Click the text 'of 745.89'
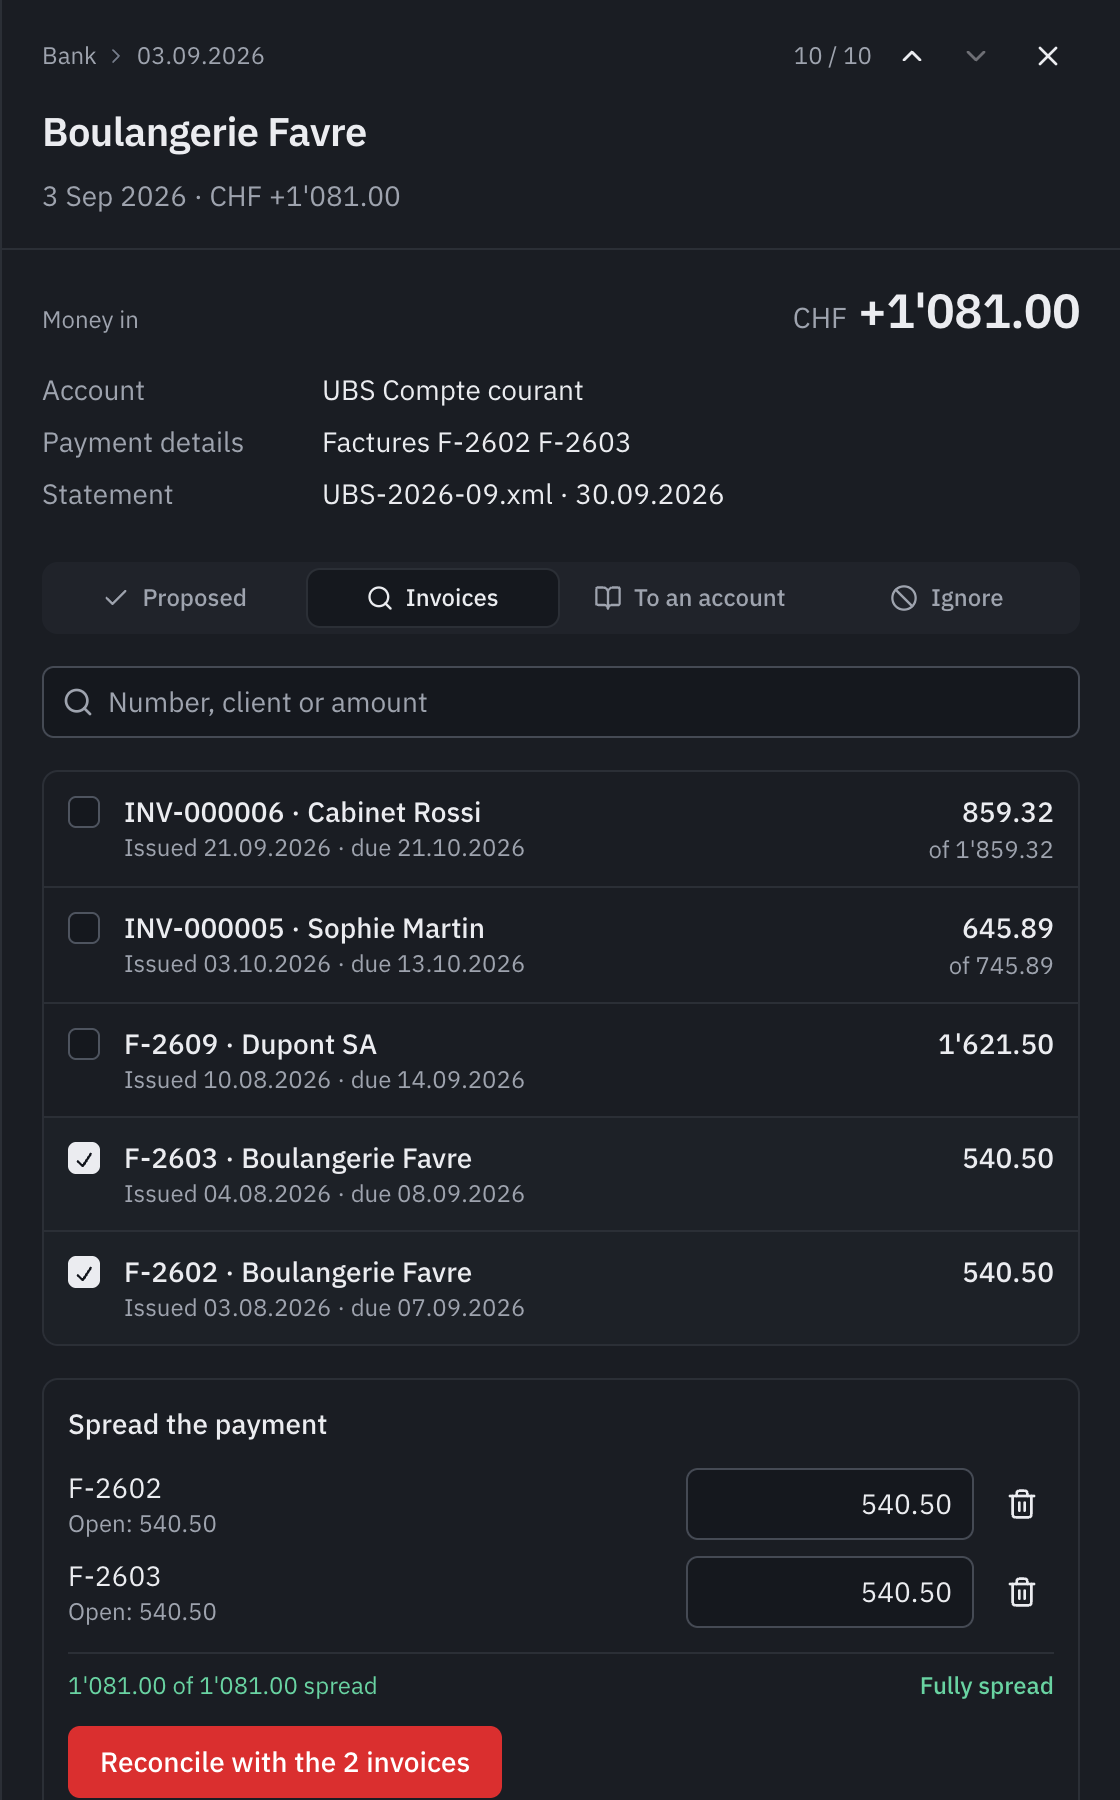This screenshot has width=1120, height=1800. coord(1001,965)
